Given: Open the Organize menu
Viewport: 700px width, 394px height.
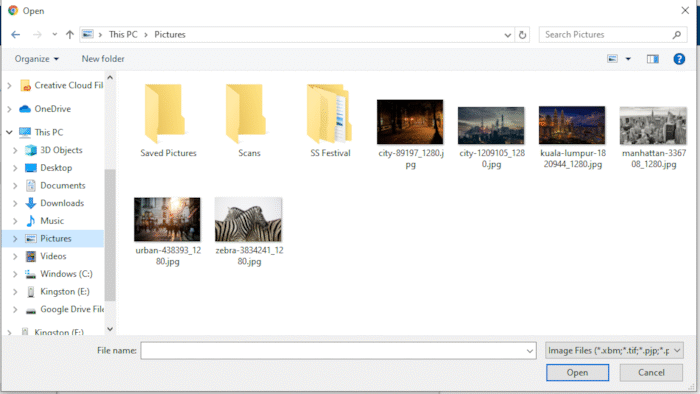Looking at the screenshot, I should (37, 59).
